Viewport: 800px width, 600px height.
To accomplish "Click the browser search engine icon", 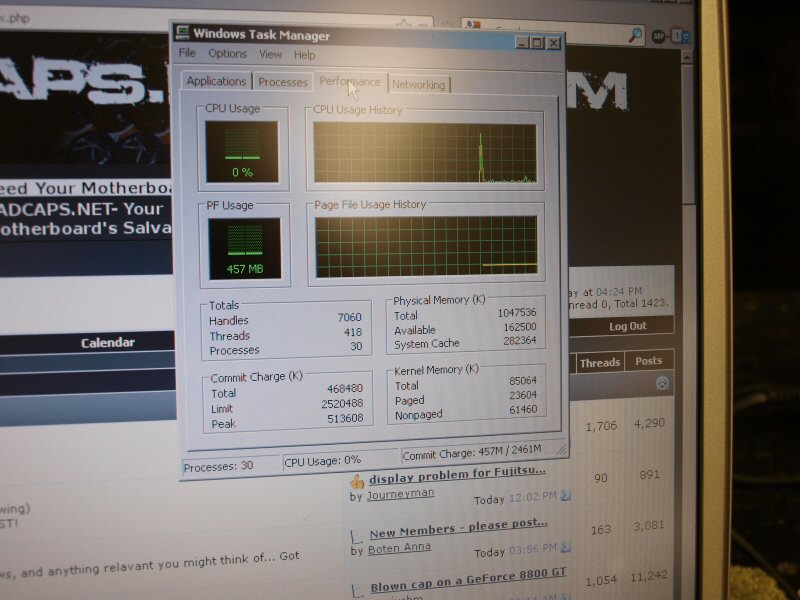I will 472,24.
